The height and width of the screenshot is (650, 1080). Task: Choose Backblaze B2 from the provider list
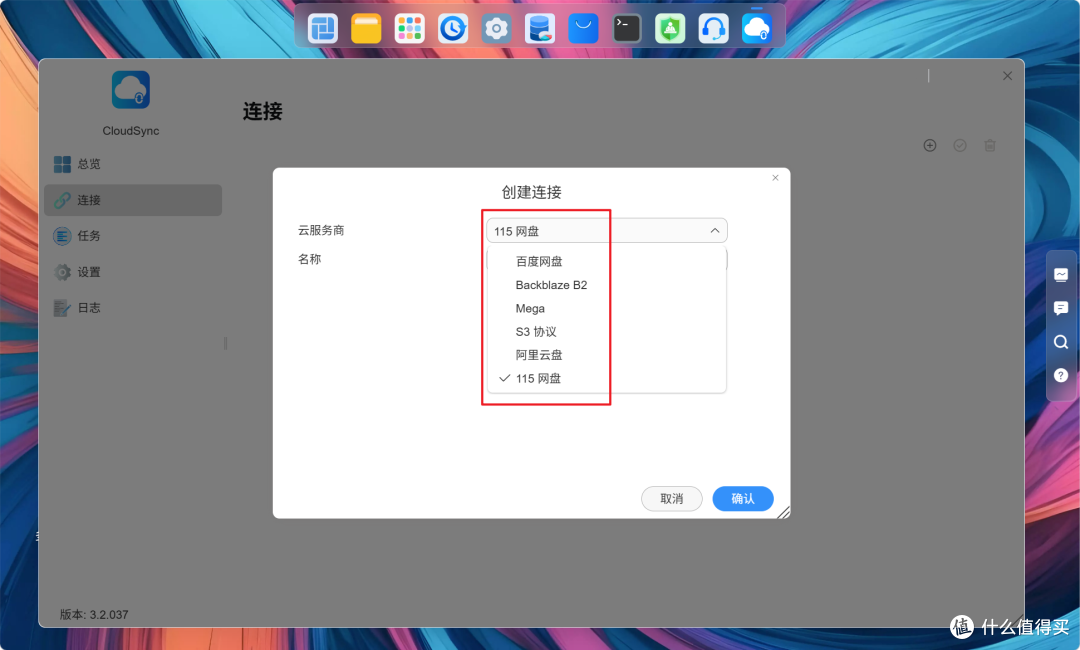tap(607, 285)
